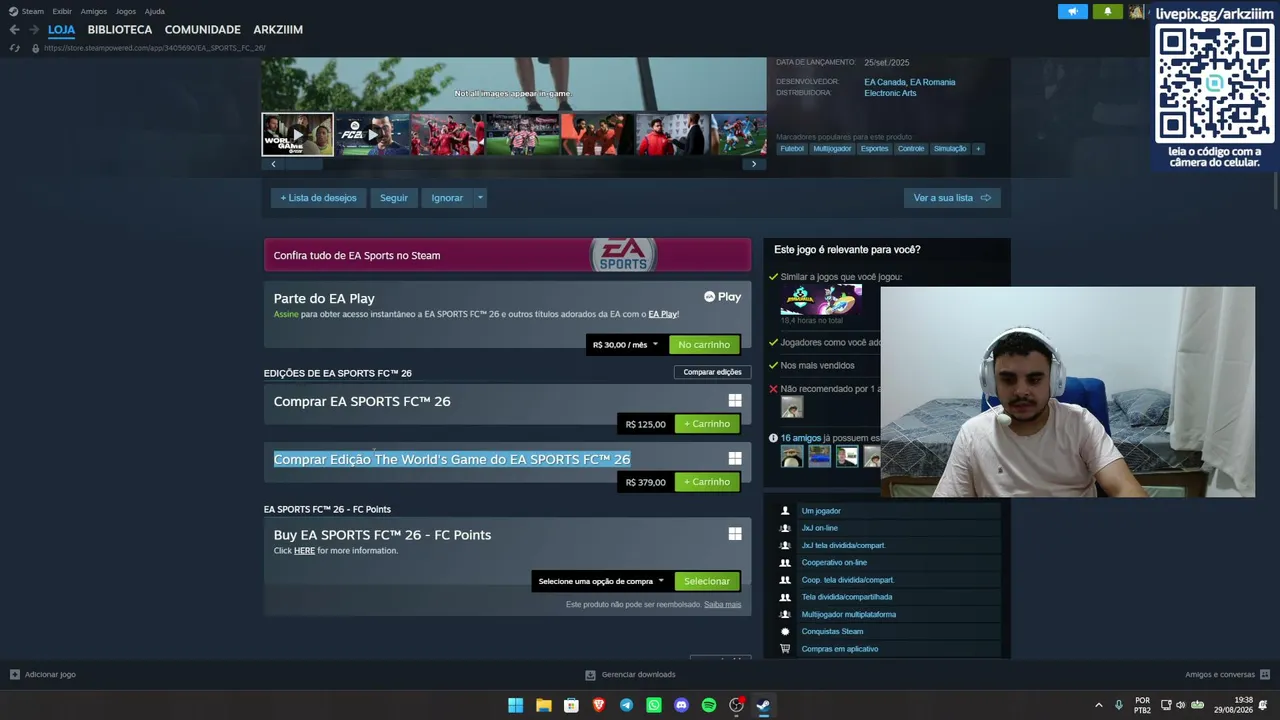This screenshot has width=1280, height=720.
Task: Open Conquistas Steam feature link
Action: pos(832,632)
